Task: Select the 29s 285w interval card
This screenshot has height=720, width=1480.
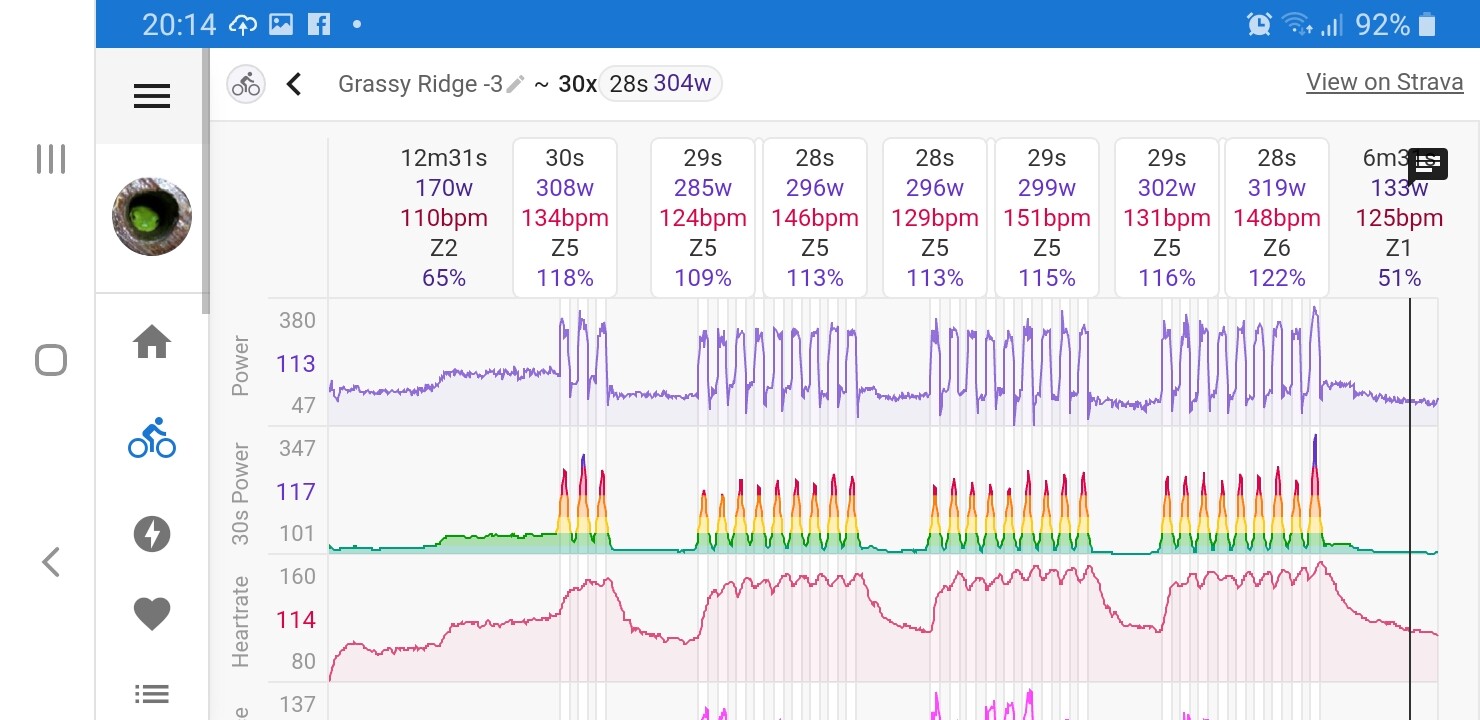Action: [703, 218]
